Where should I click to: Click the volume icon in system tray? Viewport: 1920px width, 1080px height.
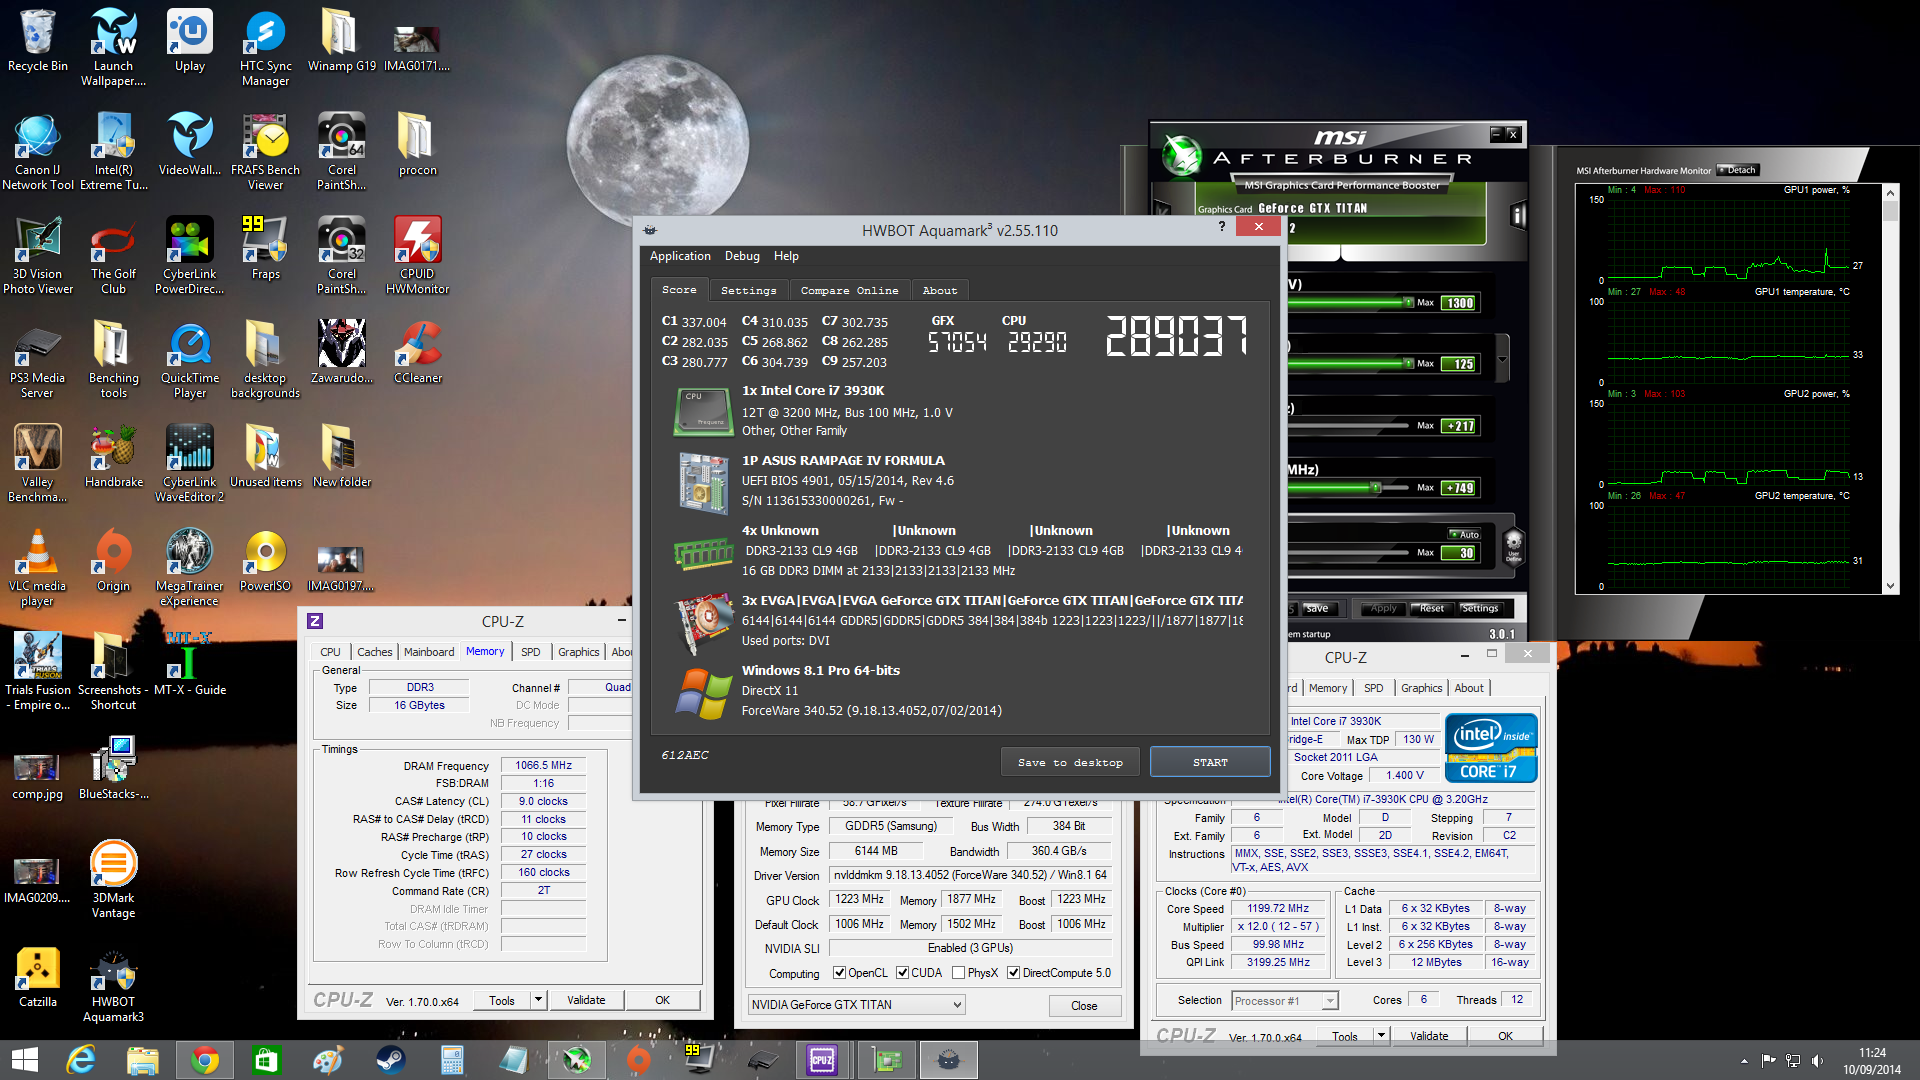1817,1060
